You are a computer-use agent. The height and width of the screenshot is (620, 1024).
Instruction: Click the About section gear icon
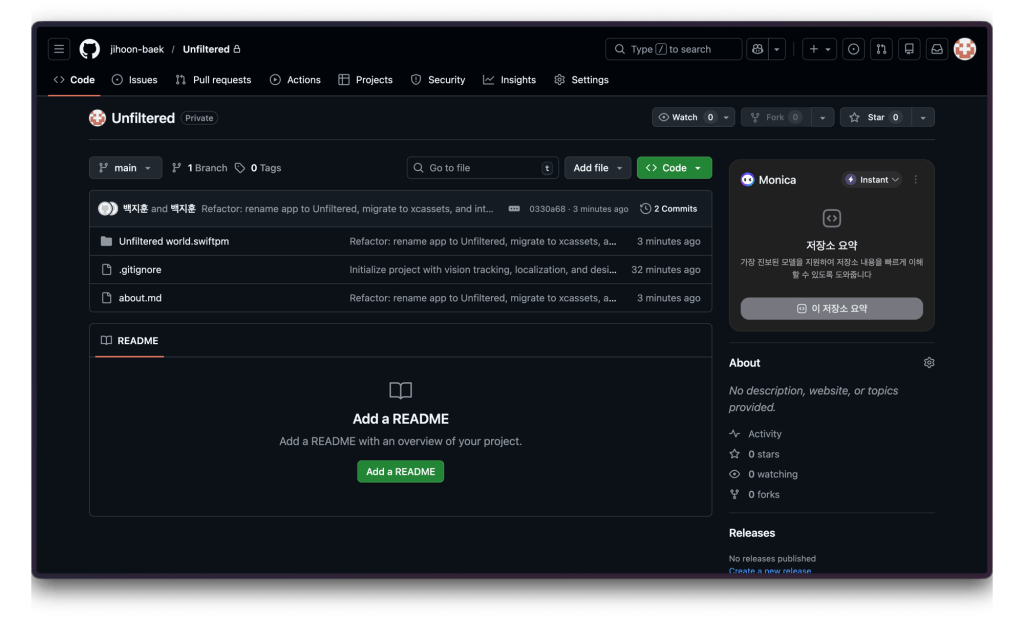point(929,363)
